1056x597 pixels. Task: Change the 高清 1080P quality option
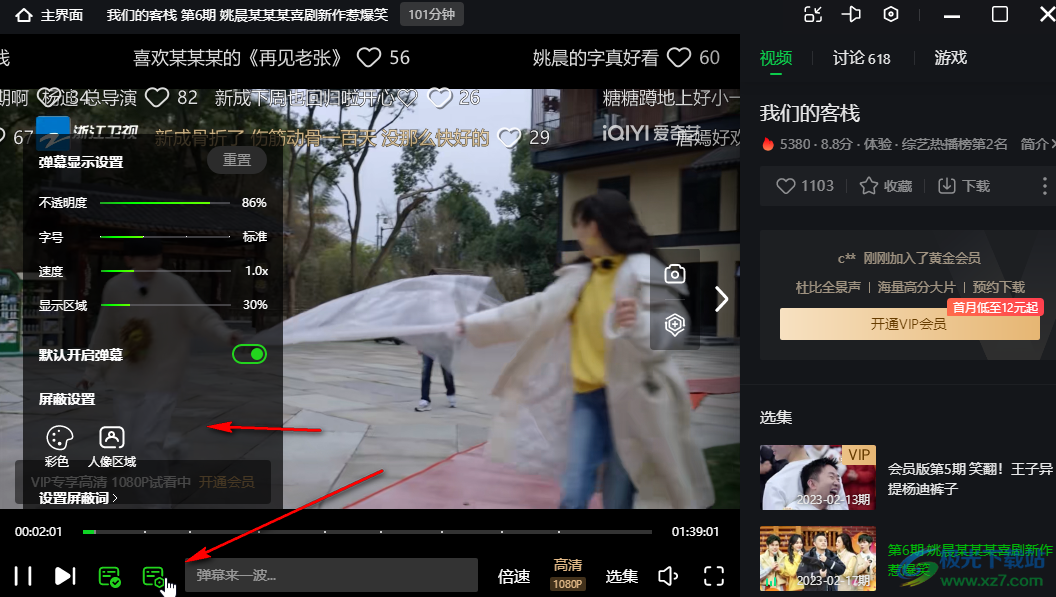coord(568,574)
